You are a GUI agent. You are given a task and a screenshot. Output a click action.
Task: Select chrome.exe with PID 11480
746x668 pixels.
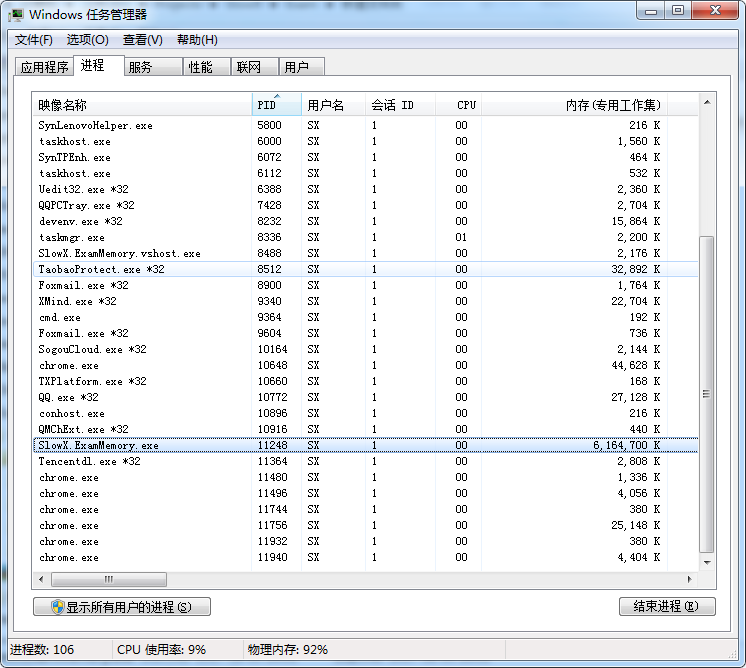click(365, 477)
